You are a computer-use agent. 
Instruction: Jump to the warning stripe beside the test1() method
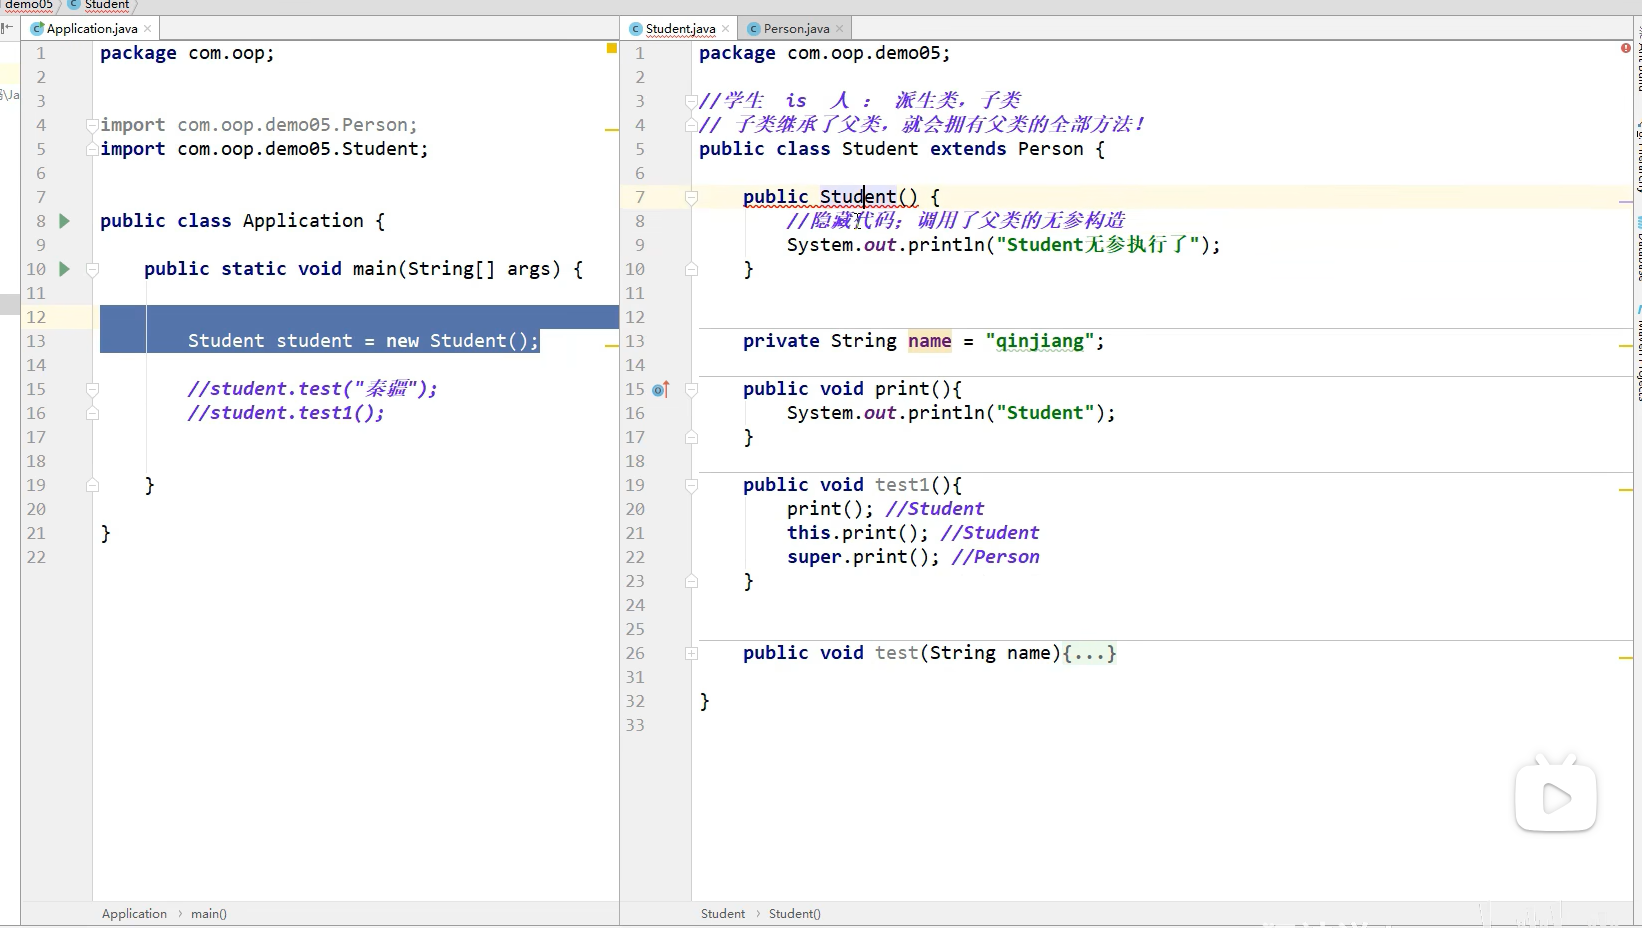1626,490
